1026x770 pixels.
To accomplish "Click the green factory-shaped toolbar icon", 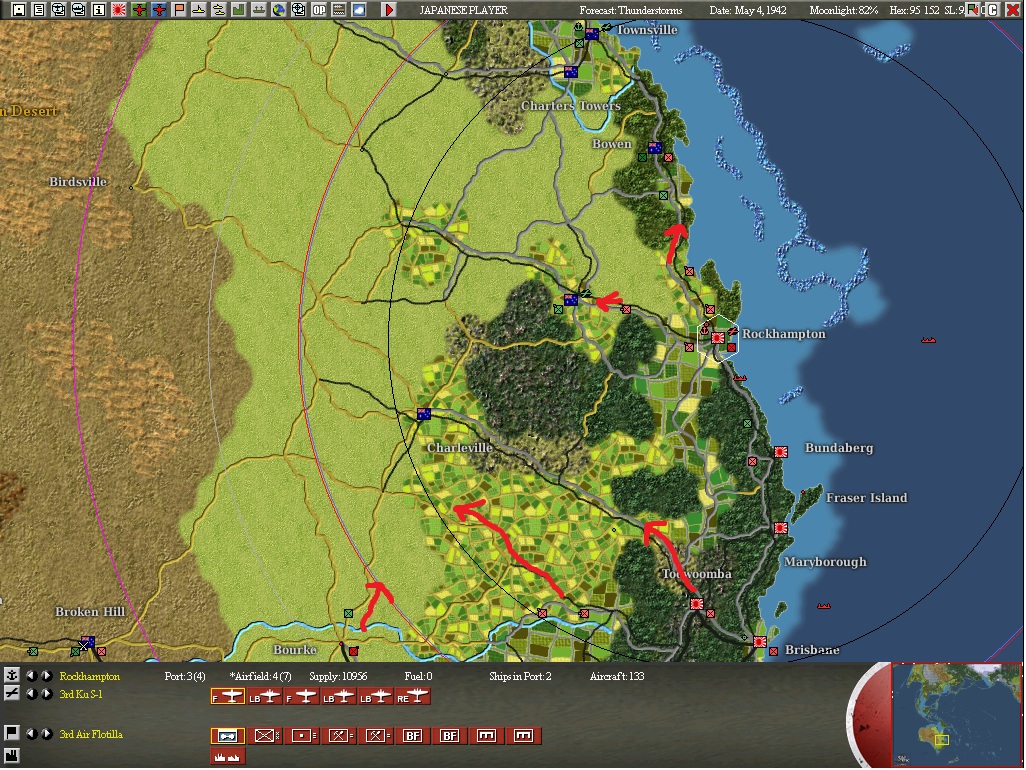I will (239, 10).
